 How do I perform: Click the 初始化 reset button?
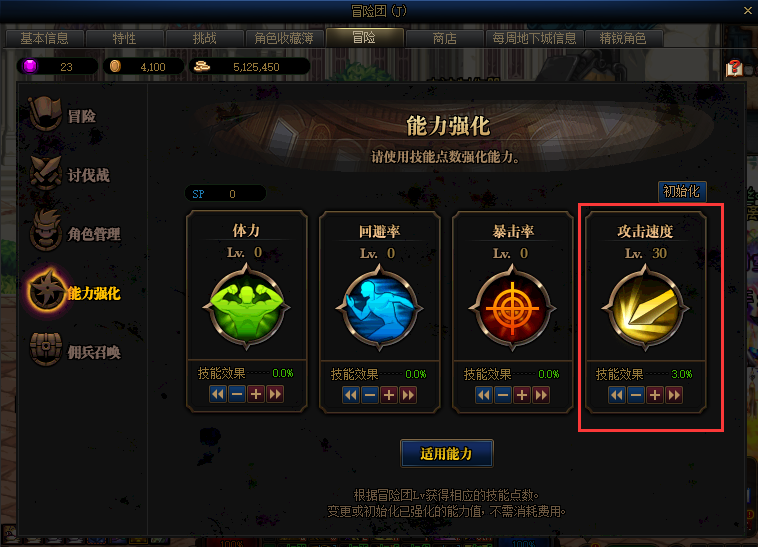point(682,191)
